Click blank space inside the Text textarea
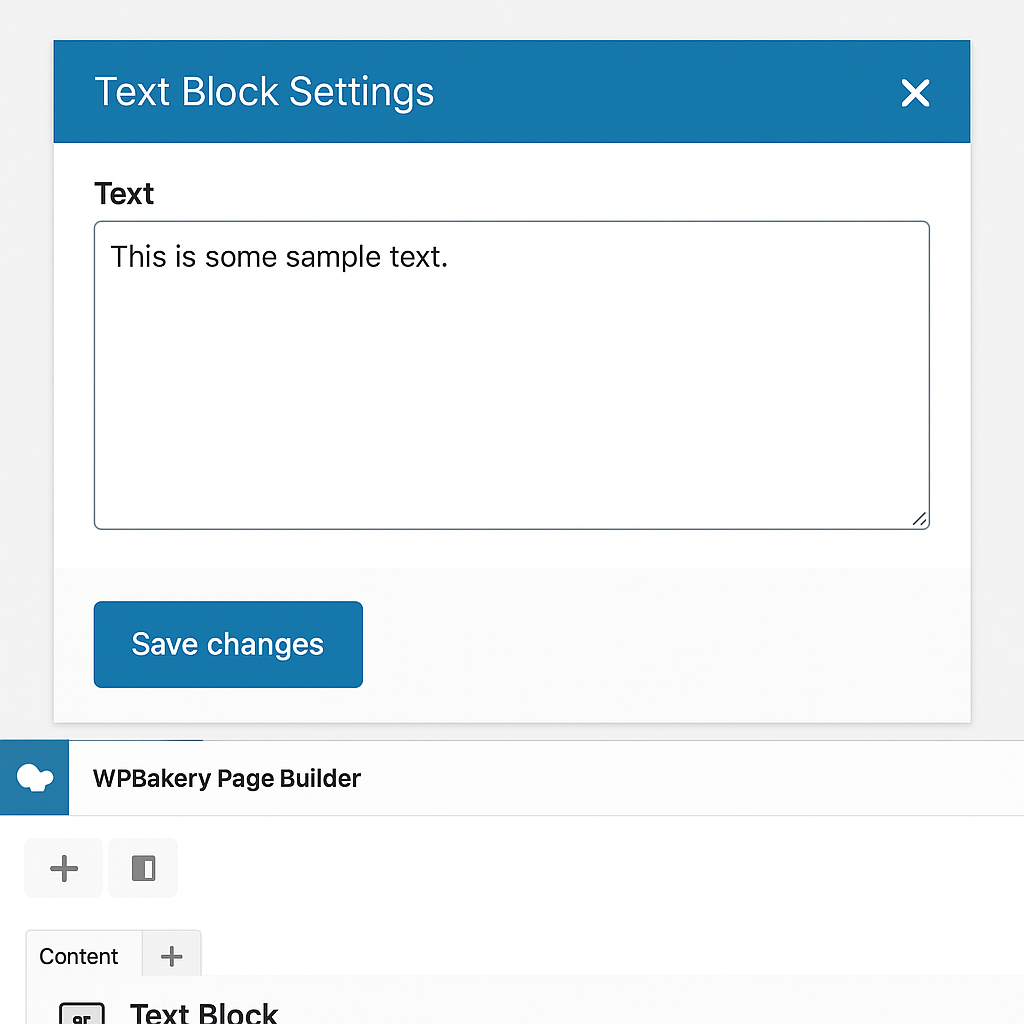1024x1024 pixels. click(x=511, y=405)
